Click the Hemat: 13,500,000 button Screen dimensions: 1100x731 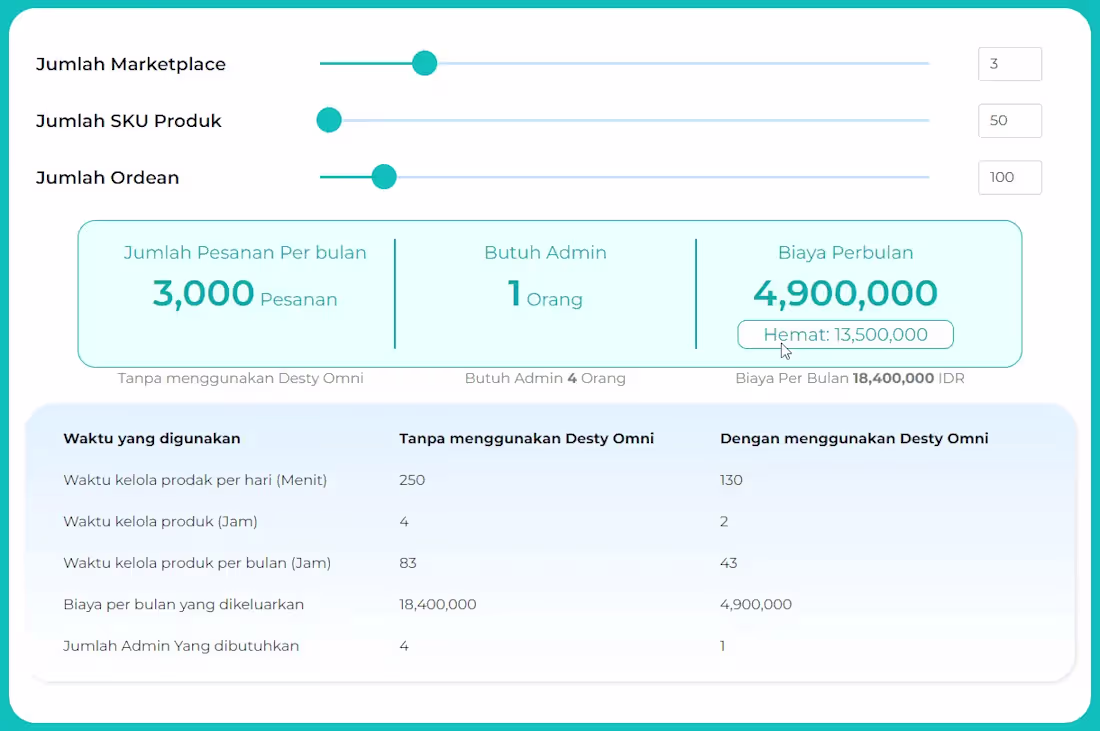(845, 335)
